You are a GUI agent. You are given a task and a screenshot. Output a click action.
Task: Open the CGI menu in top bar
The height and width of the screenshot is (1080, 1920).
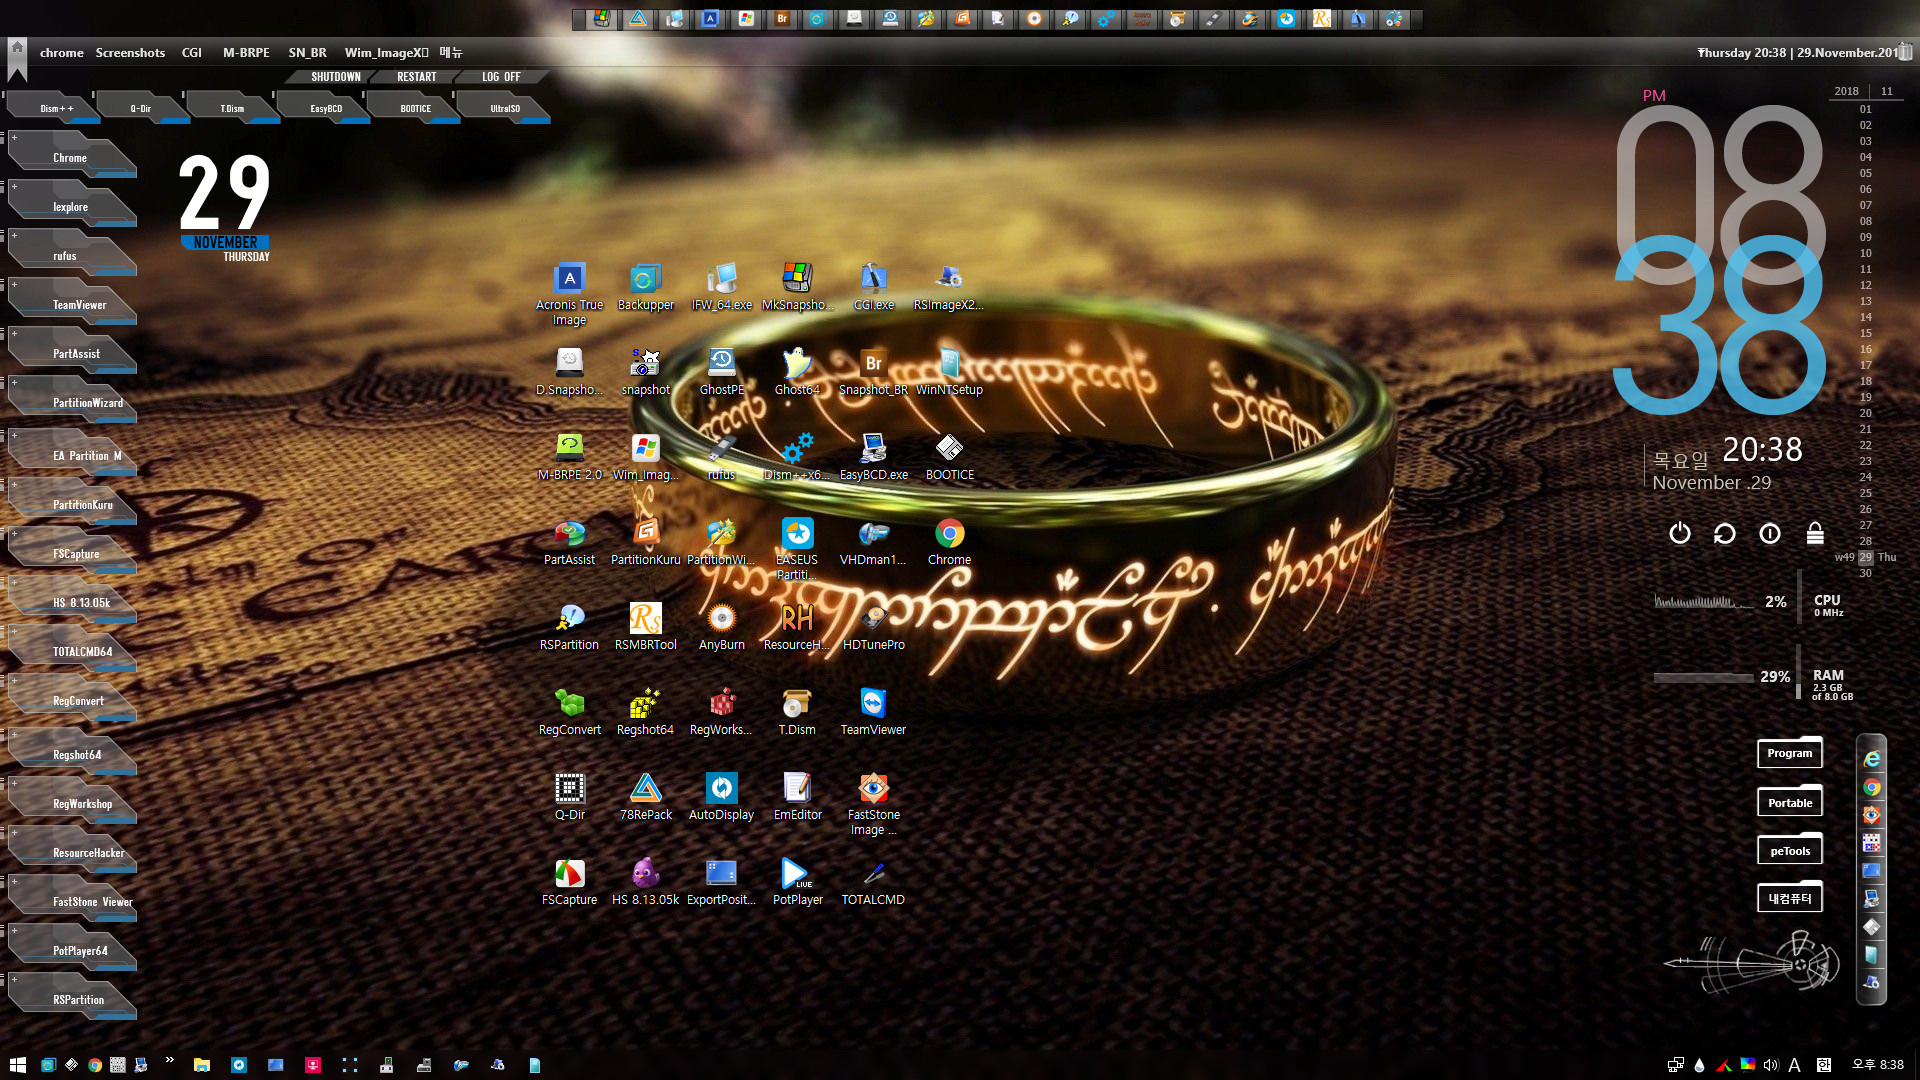192,53
